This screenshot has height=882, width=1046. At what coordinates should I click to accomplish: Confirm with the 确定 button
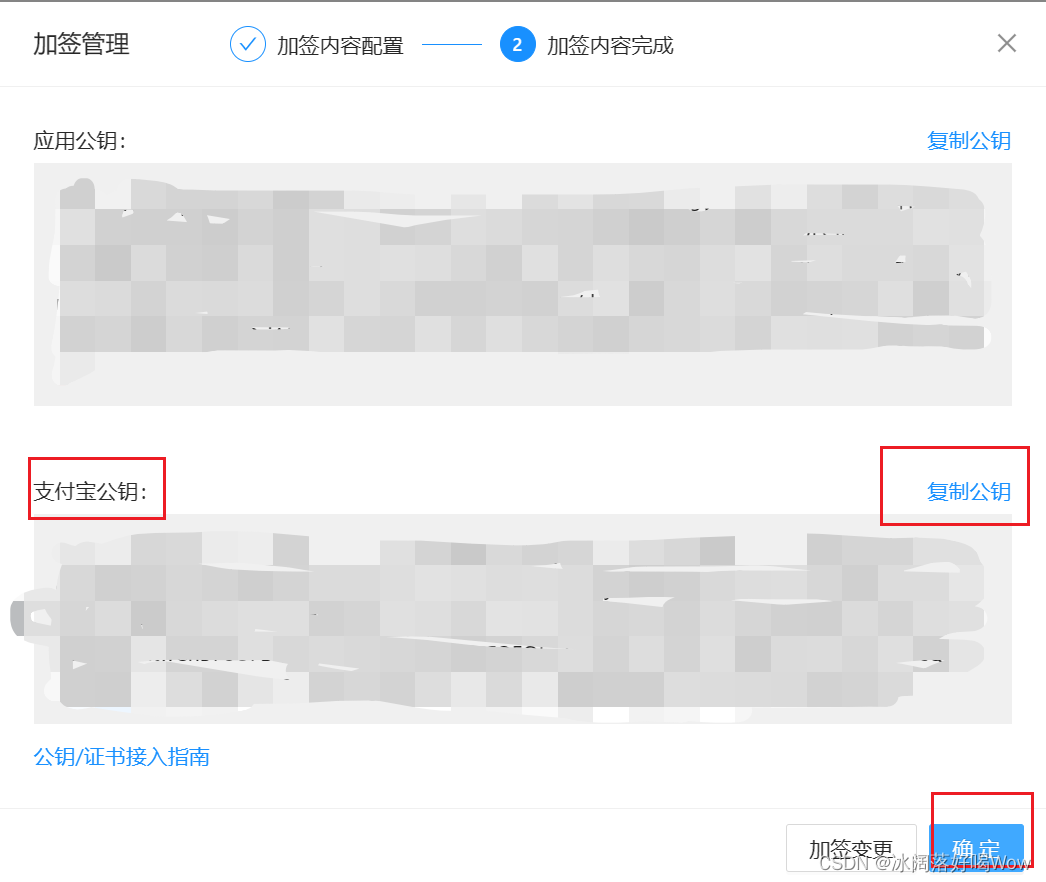pos(976,848)
